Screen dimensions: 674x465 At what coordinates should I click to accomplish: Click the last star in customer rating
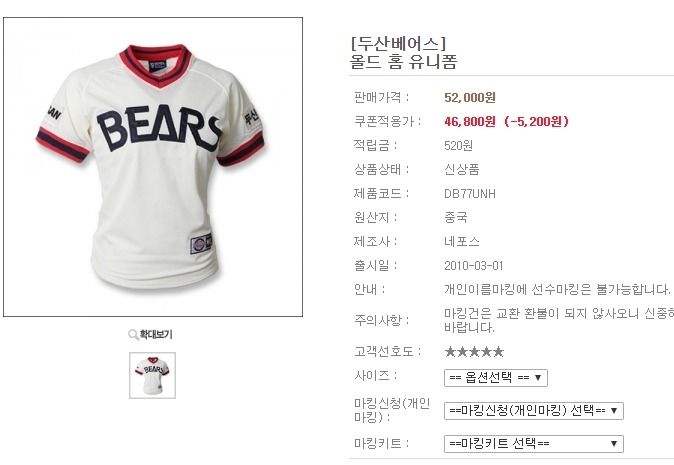(x=498, y=352)
